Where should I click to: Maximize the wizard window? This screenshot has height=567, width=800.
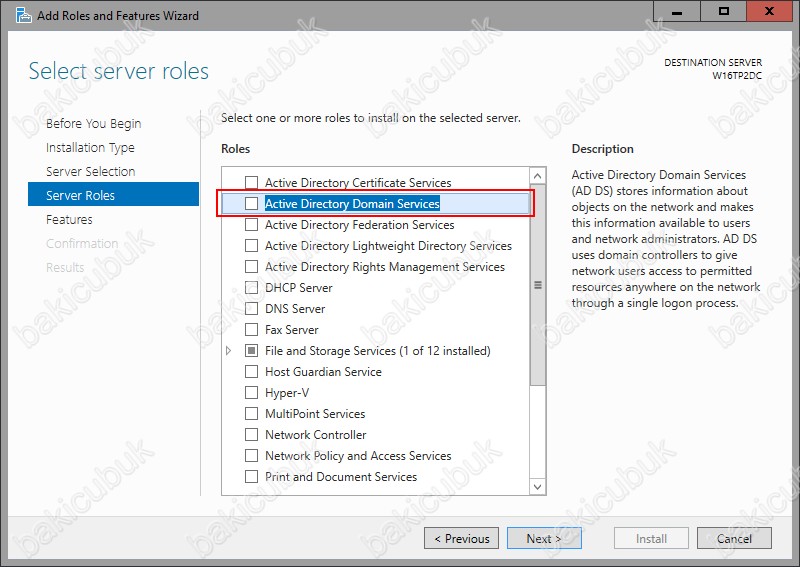tap(723, 11)
